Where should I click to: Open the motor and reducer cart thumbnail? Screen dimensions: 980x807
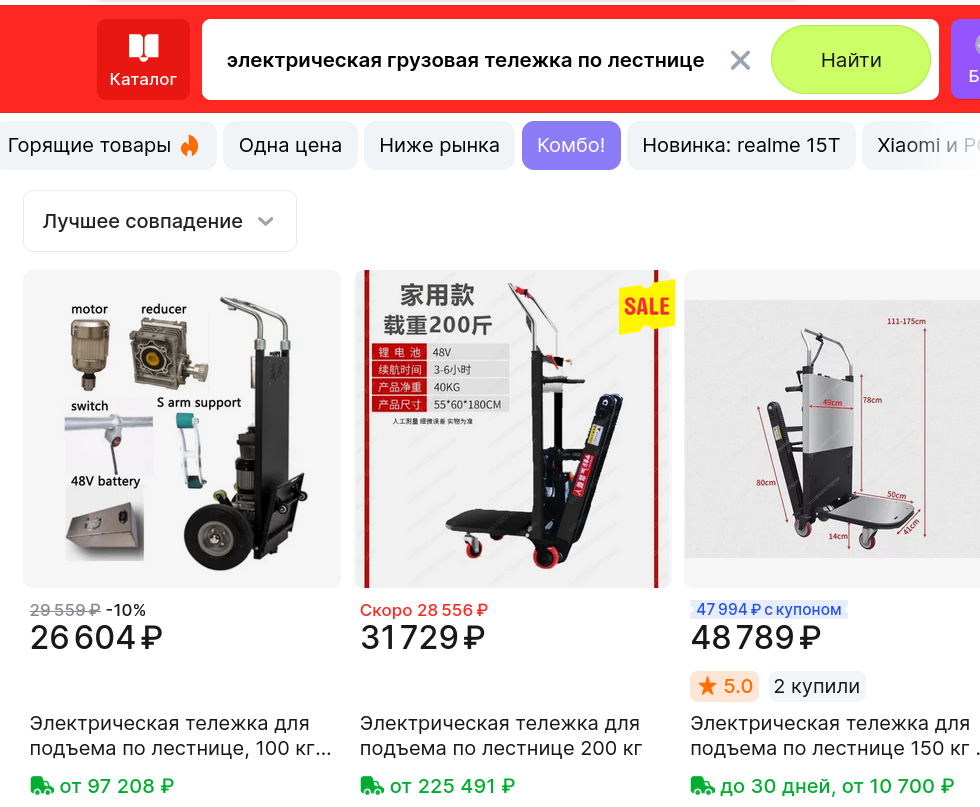click(x=182, y=429)
